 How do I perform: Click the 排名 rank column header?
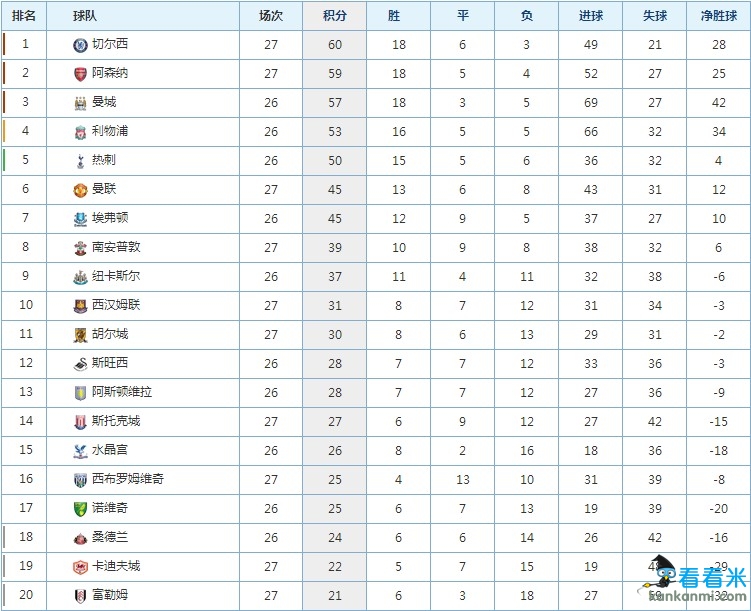(x=24, y=16)
